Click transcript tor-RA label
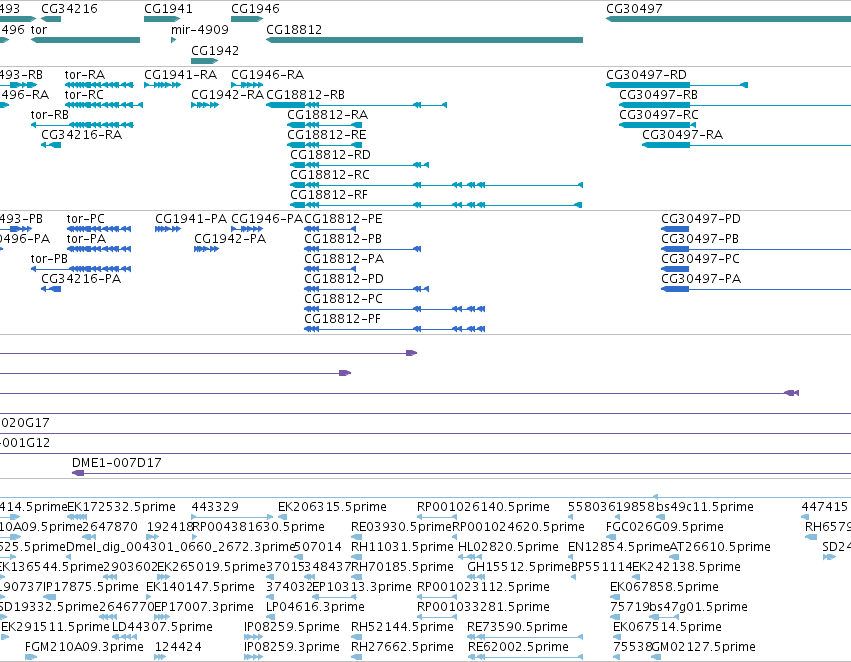 (x=85, y=75)
